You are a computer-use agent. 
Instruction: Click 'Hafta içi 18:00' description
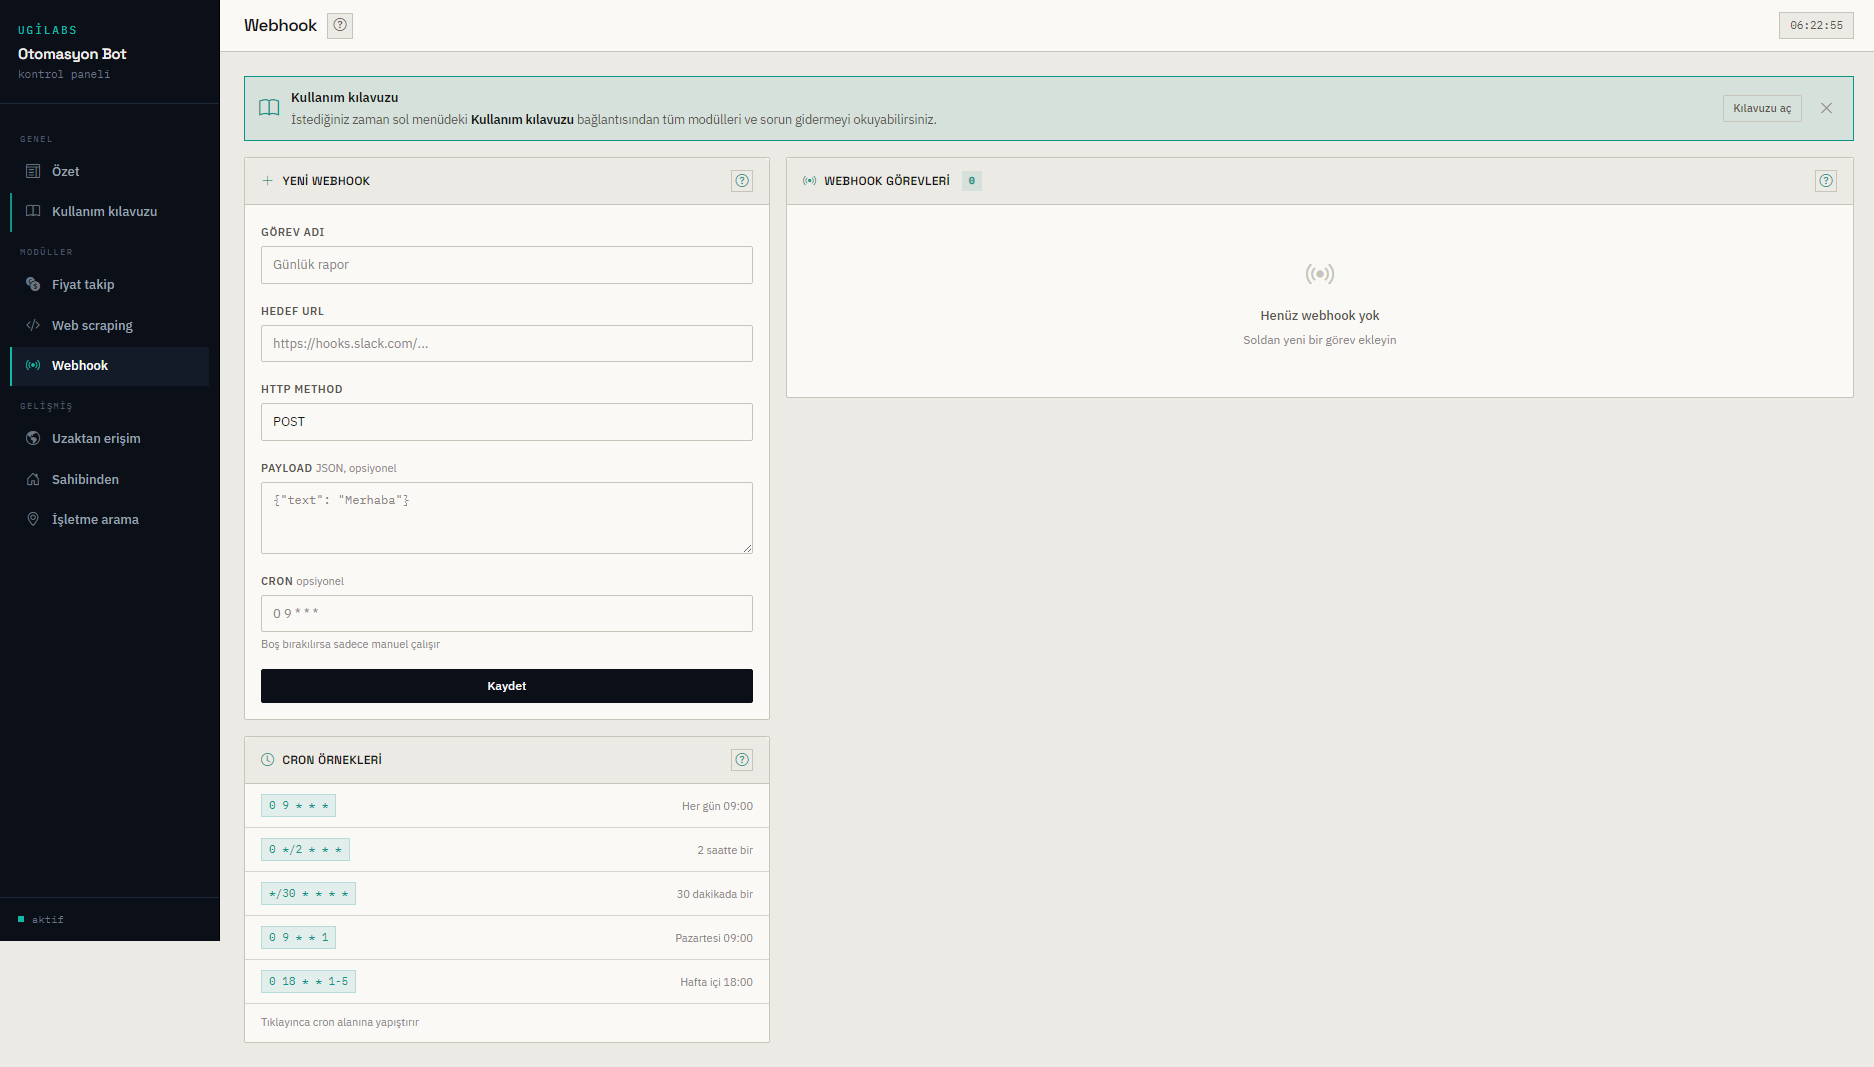717,982
